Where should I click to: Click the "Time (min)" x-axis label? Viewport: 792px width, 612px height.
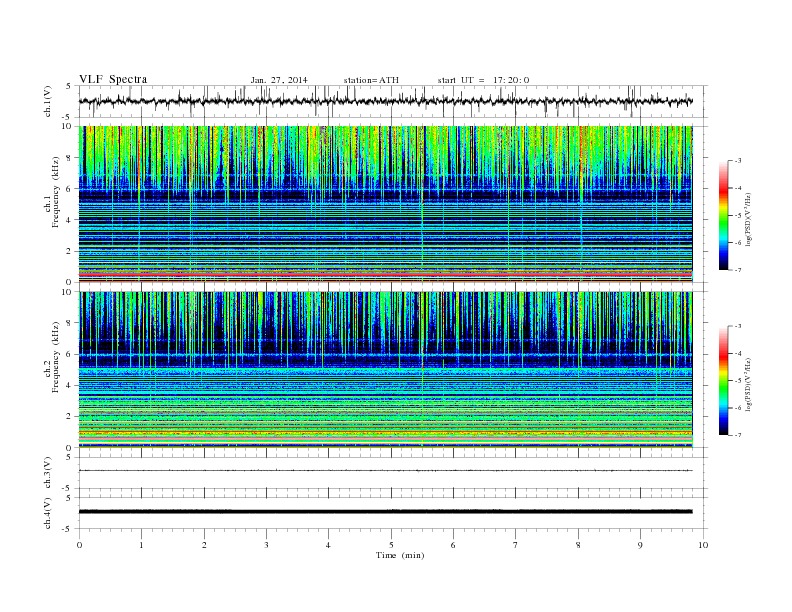tap(400, 555)
